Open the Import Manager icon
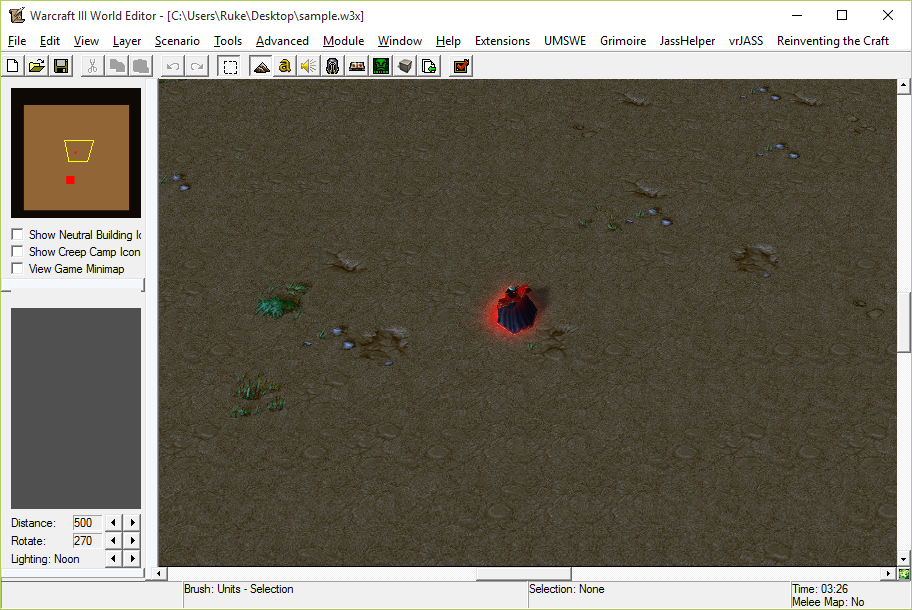 pyautogui.click(x=429, y=66)
